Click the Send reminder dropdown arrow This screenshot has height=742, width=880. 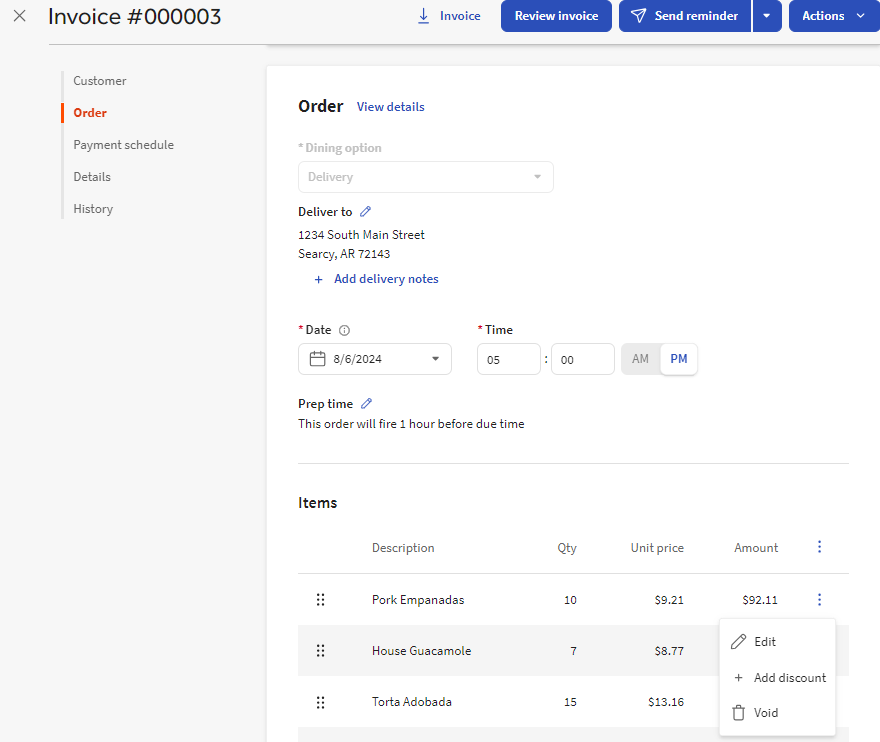click(767, 15)
